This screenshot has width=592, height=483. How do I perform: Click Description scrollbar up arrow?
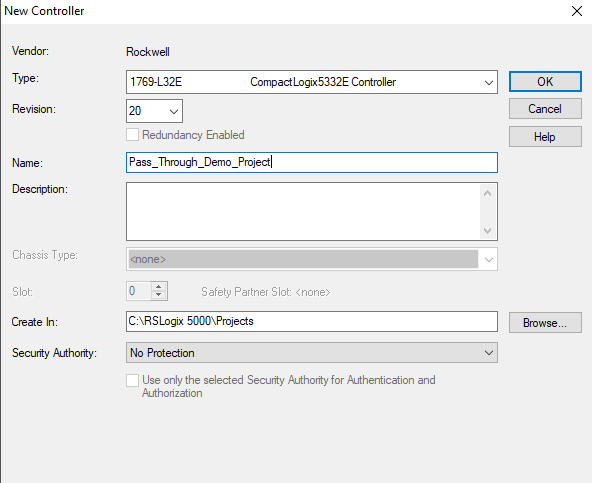coord(487,193)
